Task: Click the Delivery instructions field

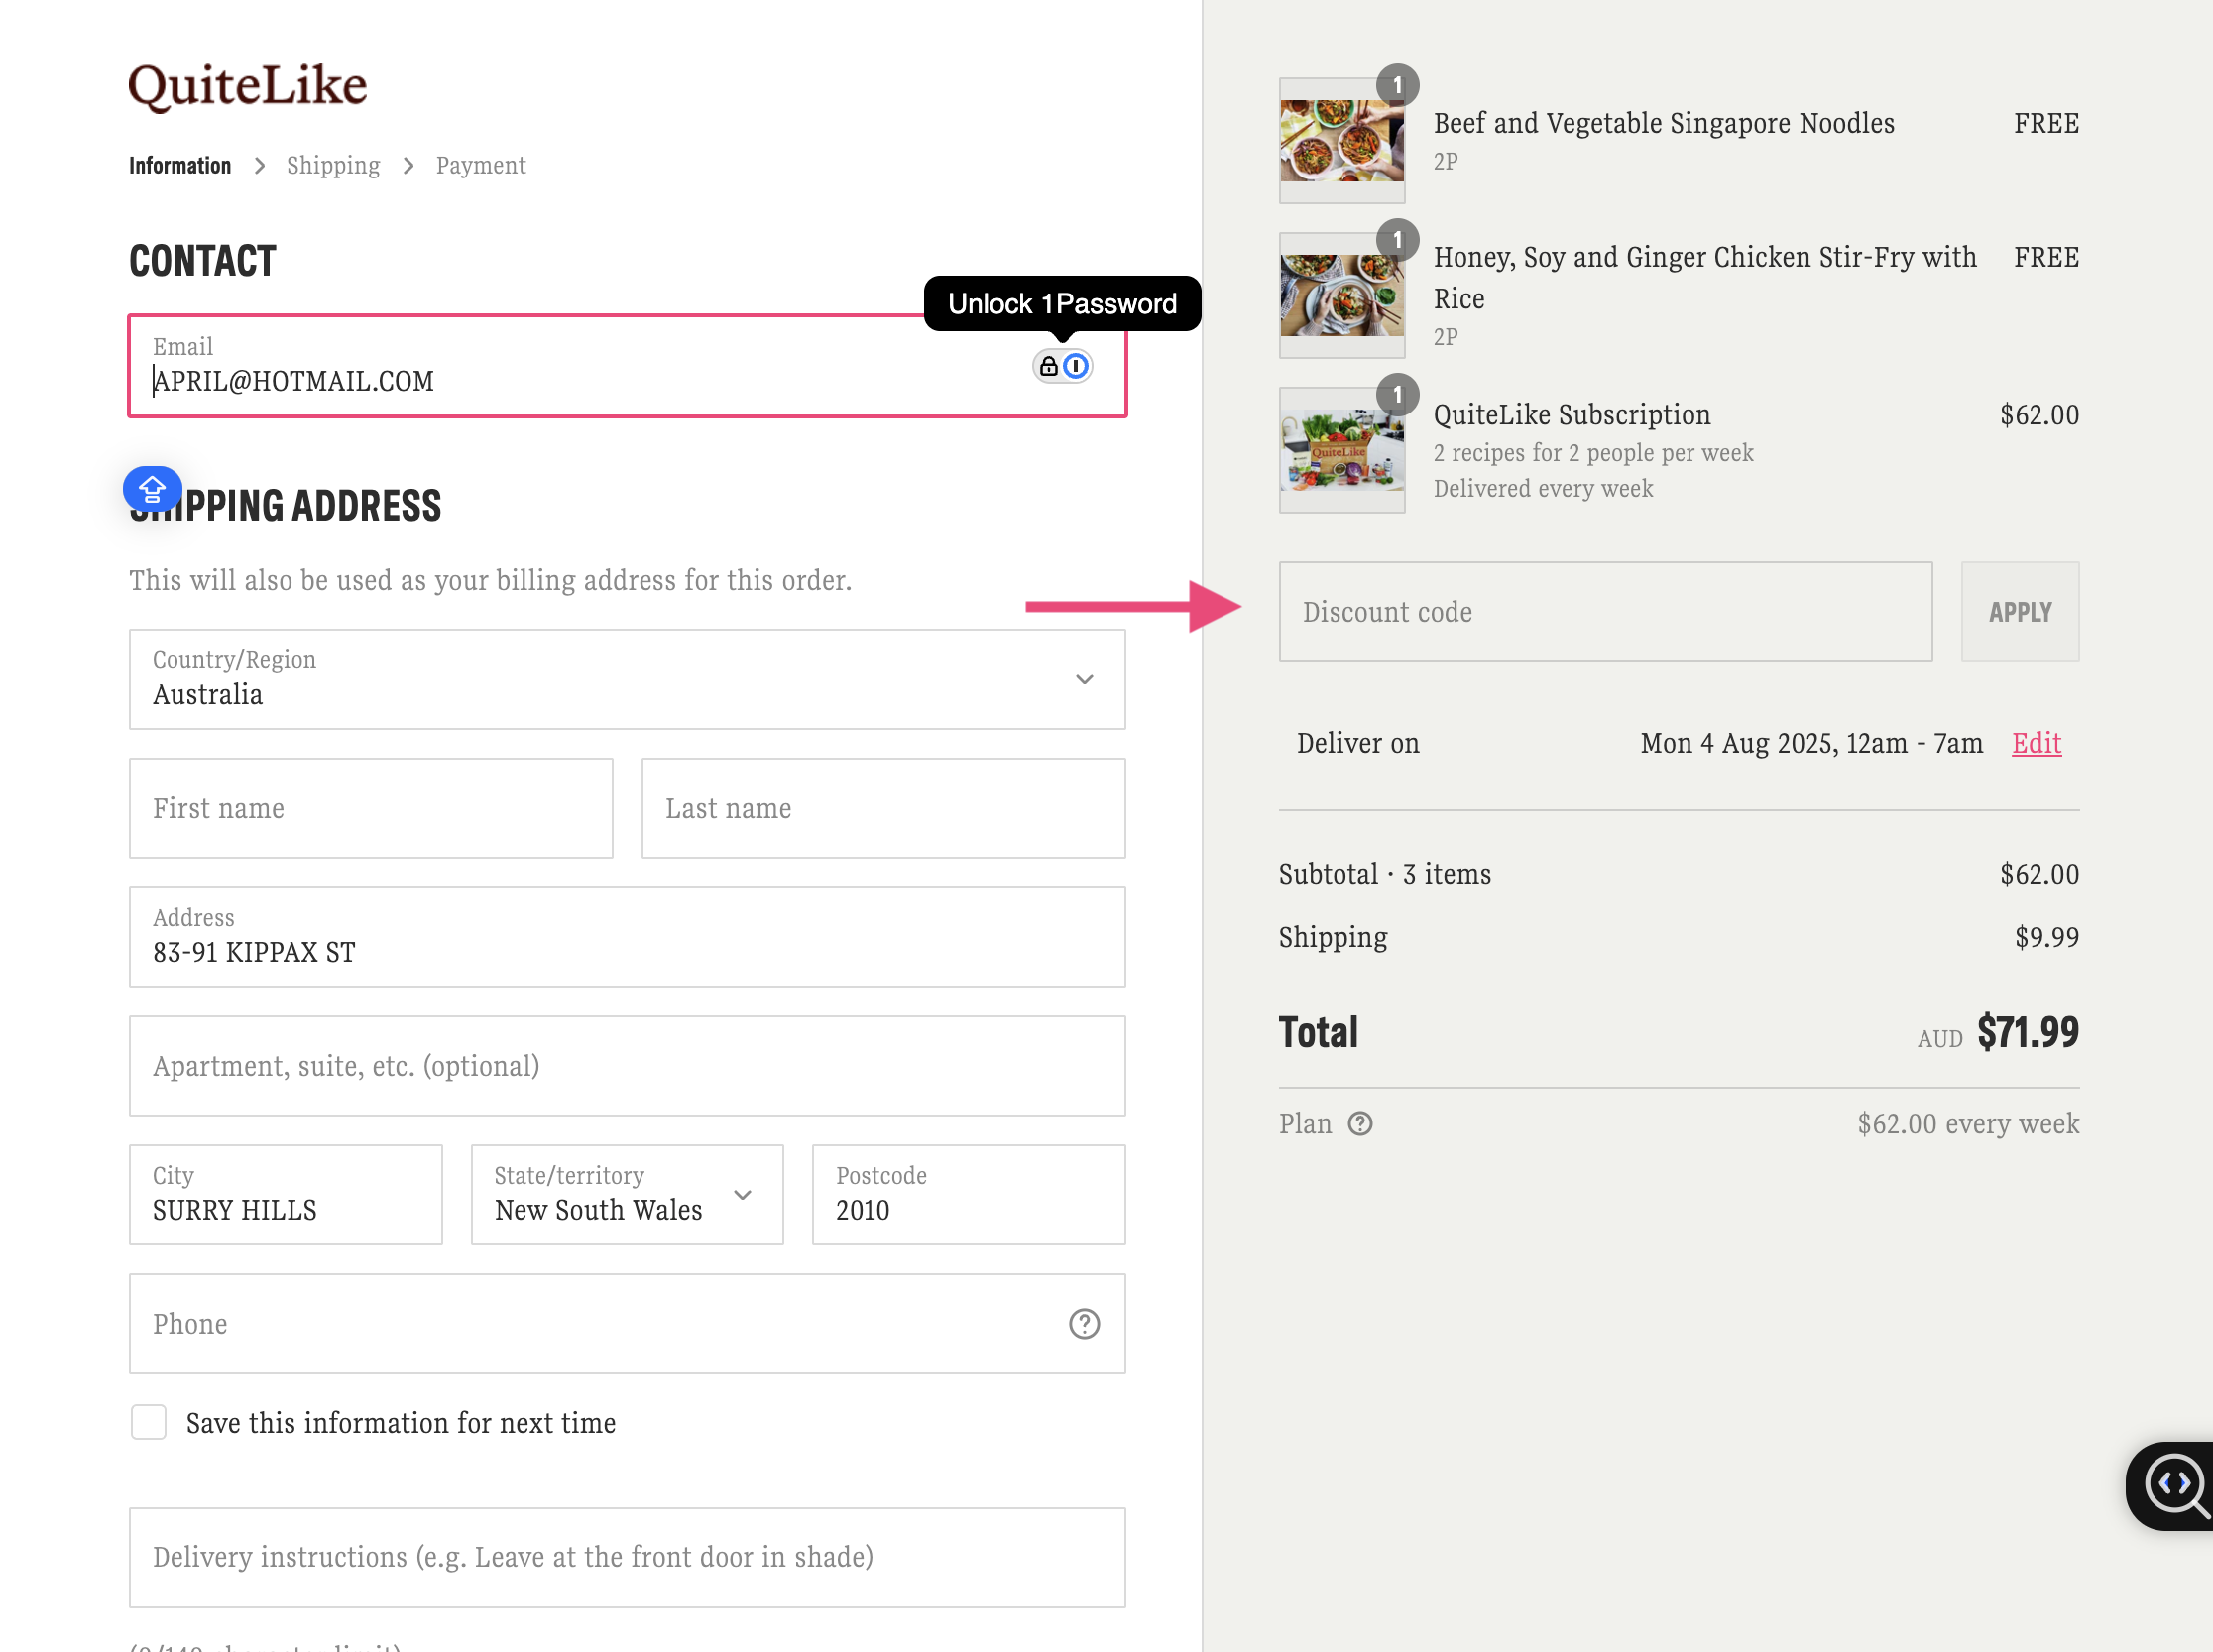Action: tap(627, 1558)
